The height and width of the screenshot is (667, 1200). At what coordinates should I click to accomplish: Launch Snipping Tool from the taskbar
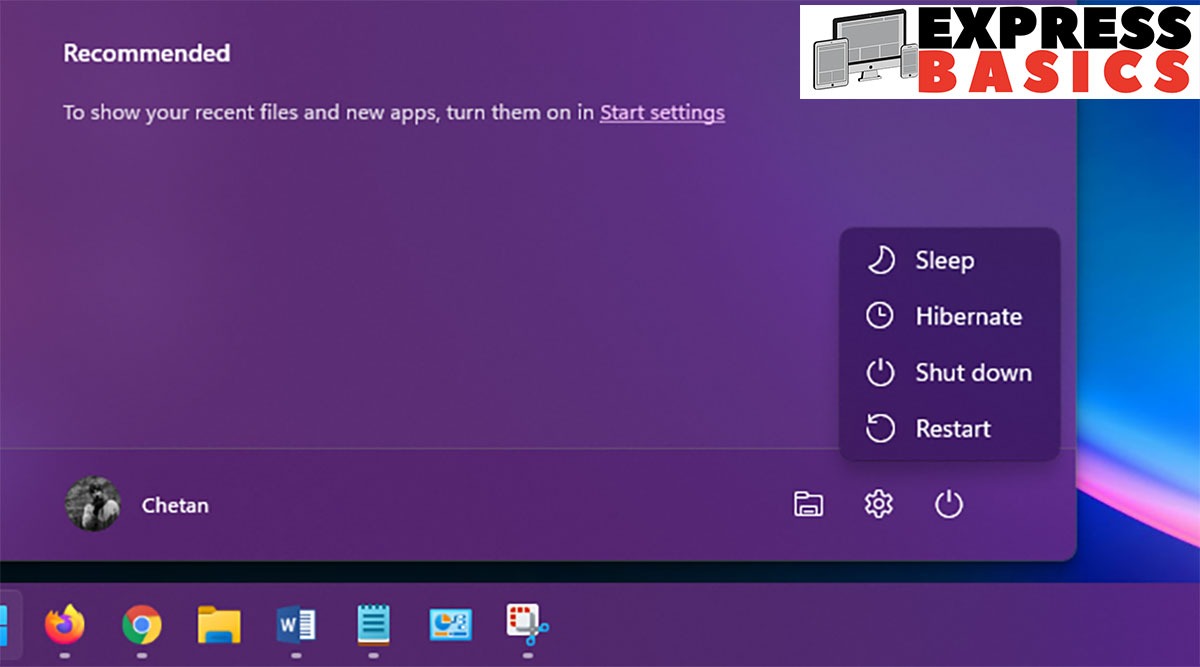pyautogui.click(x=527, y=624)
